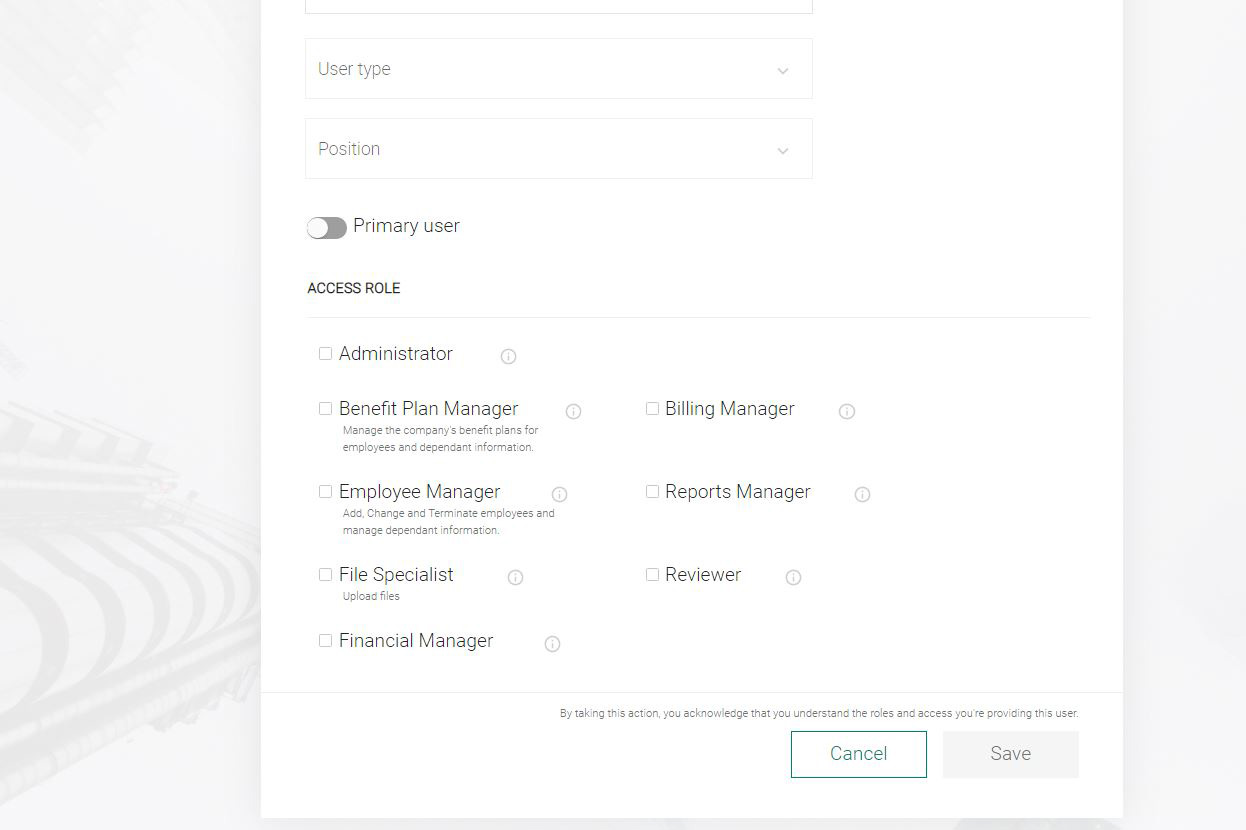Expand the User type dropdown
The image size is (1246, 830).
558,69
